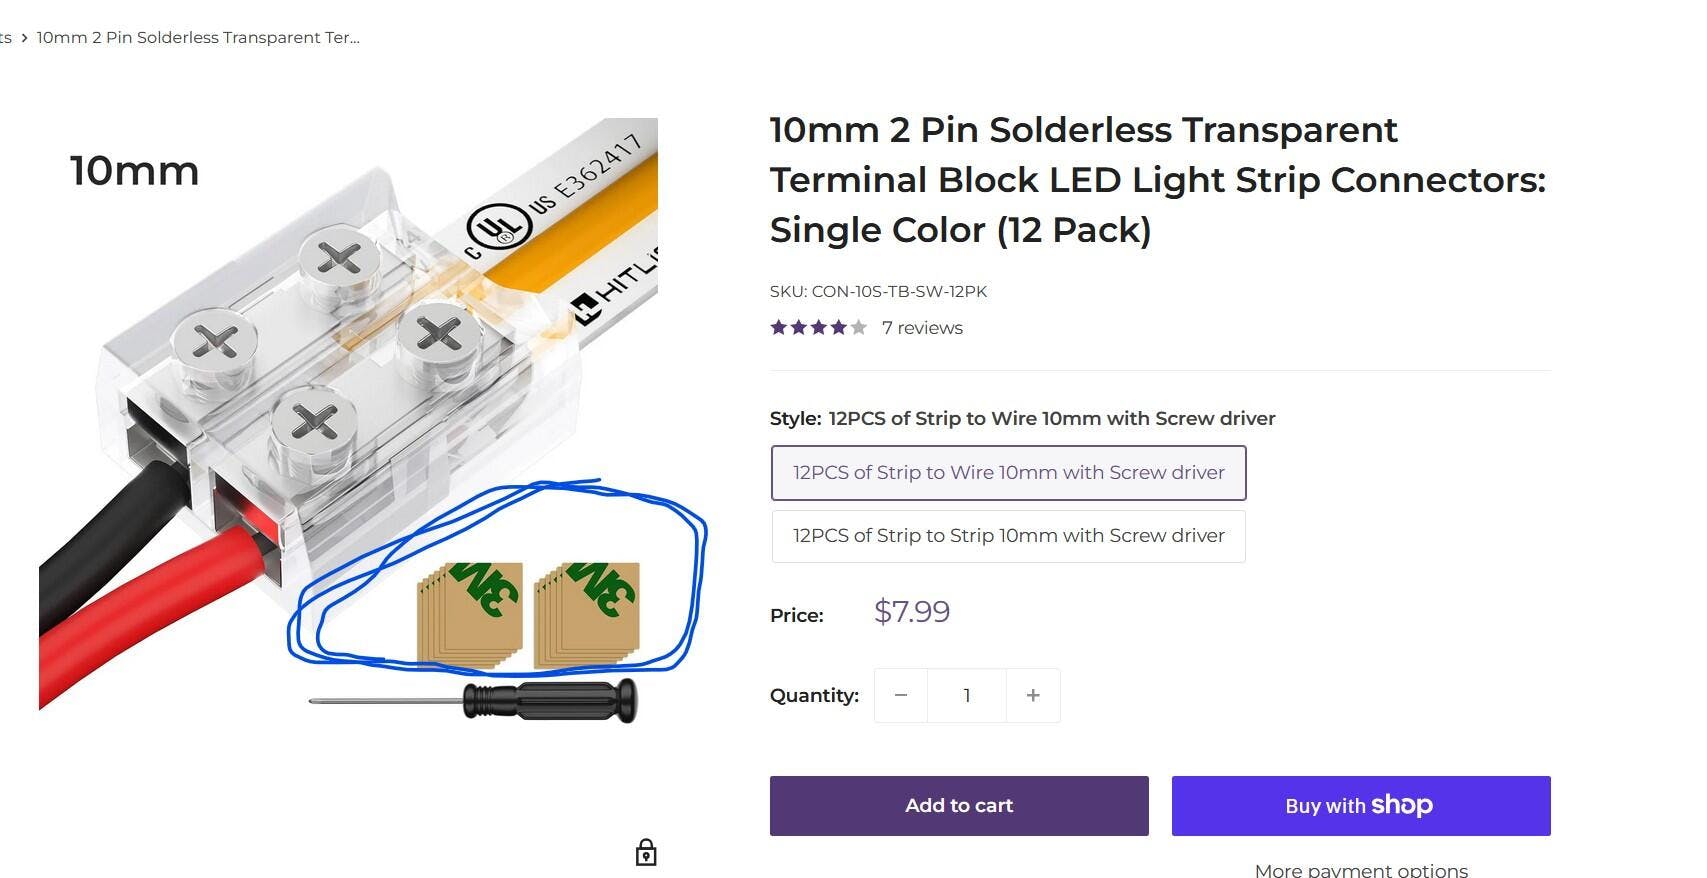Click the 10mm 2 Pin breadcrumb item
1707x878 pixels.
click(x=198, y=38)
